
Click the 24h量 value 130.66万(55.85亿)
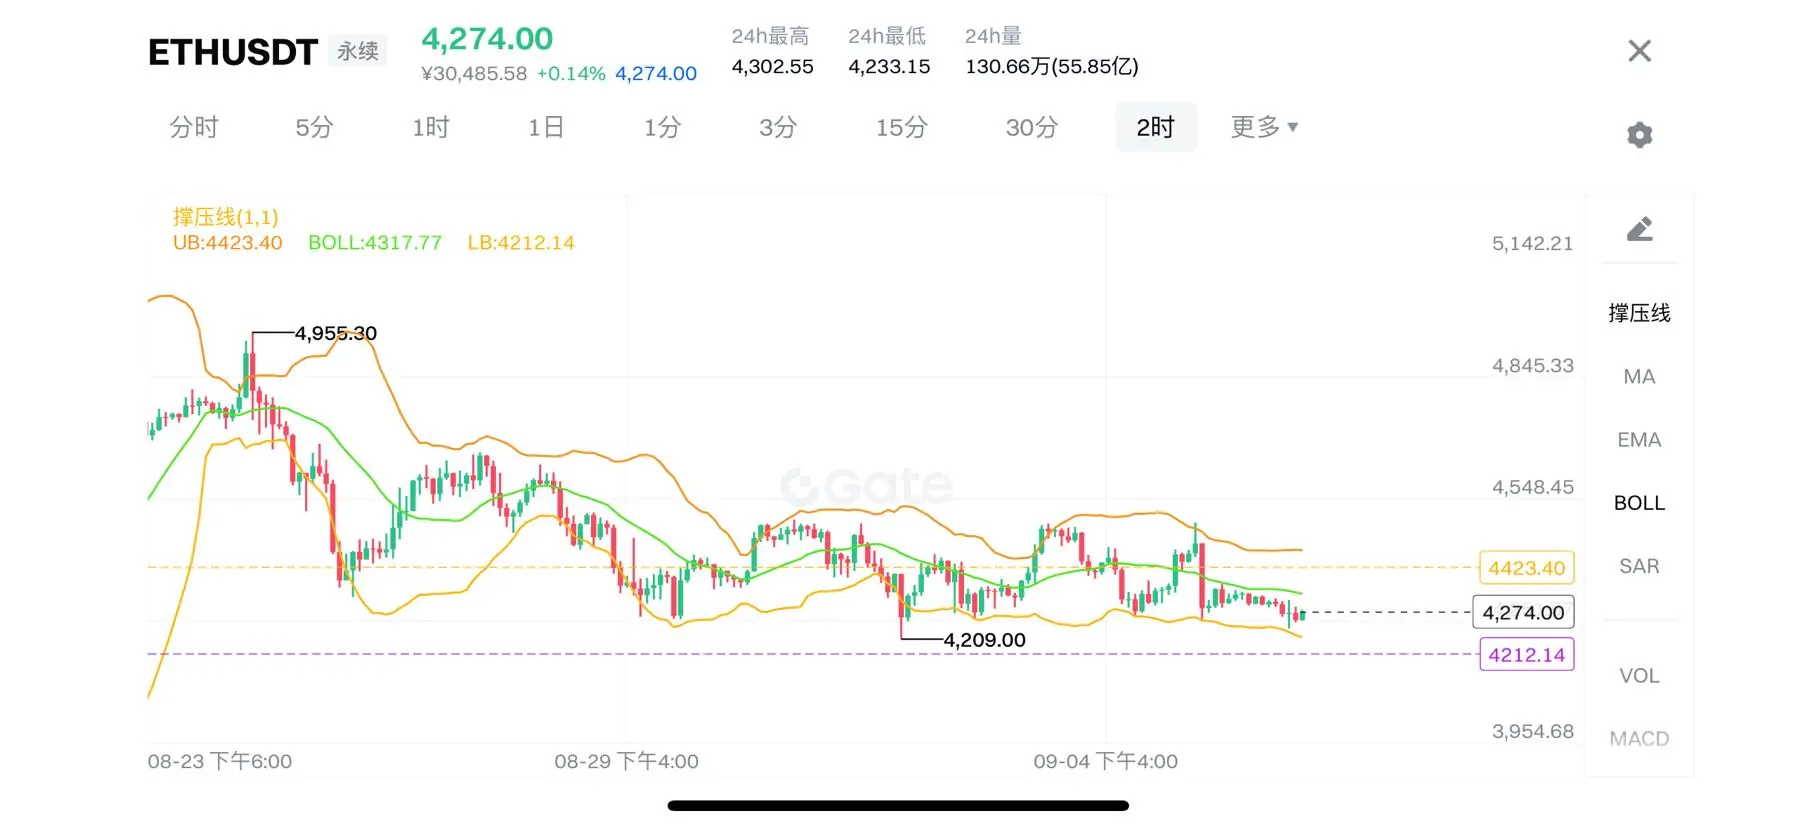click(x=1052, y=66)
